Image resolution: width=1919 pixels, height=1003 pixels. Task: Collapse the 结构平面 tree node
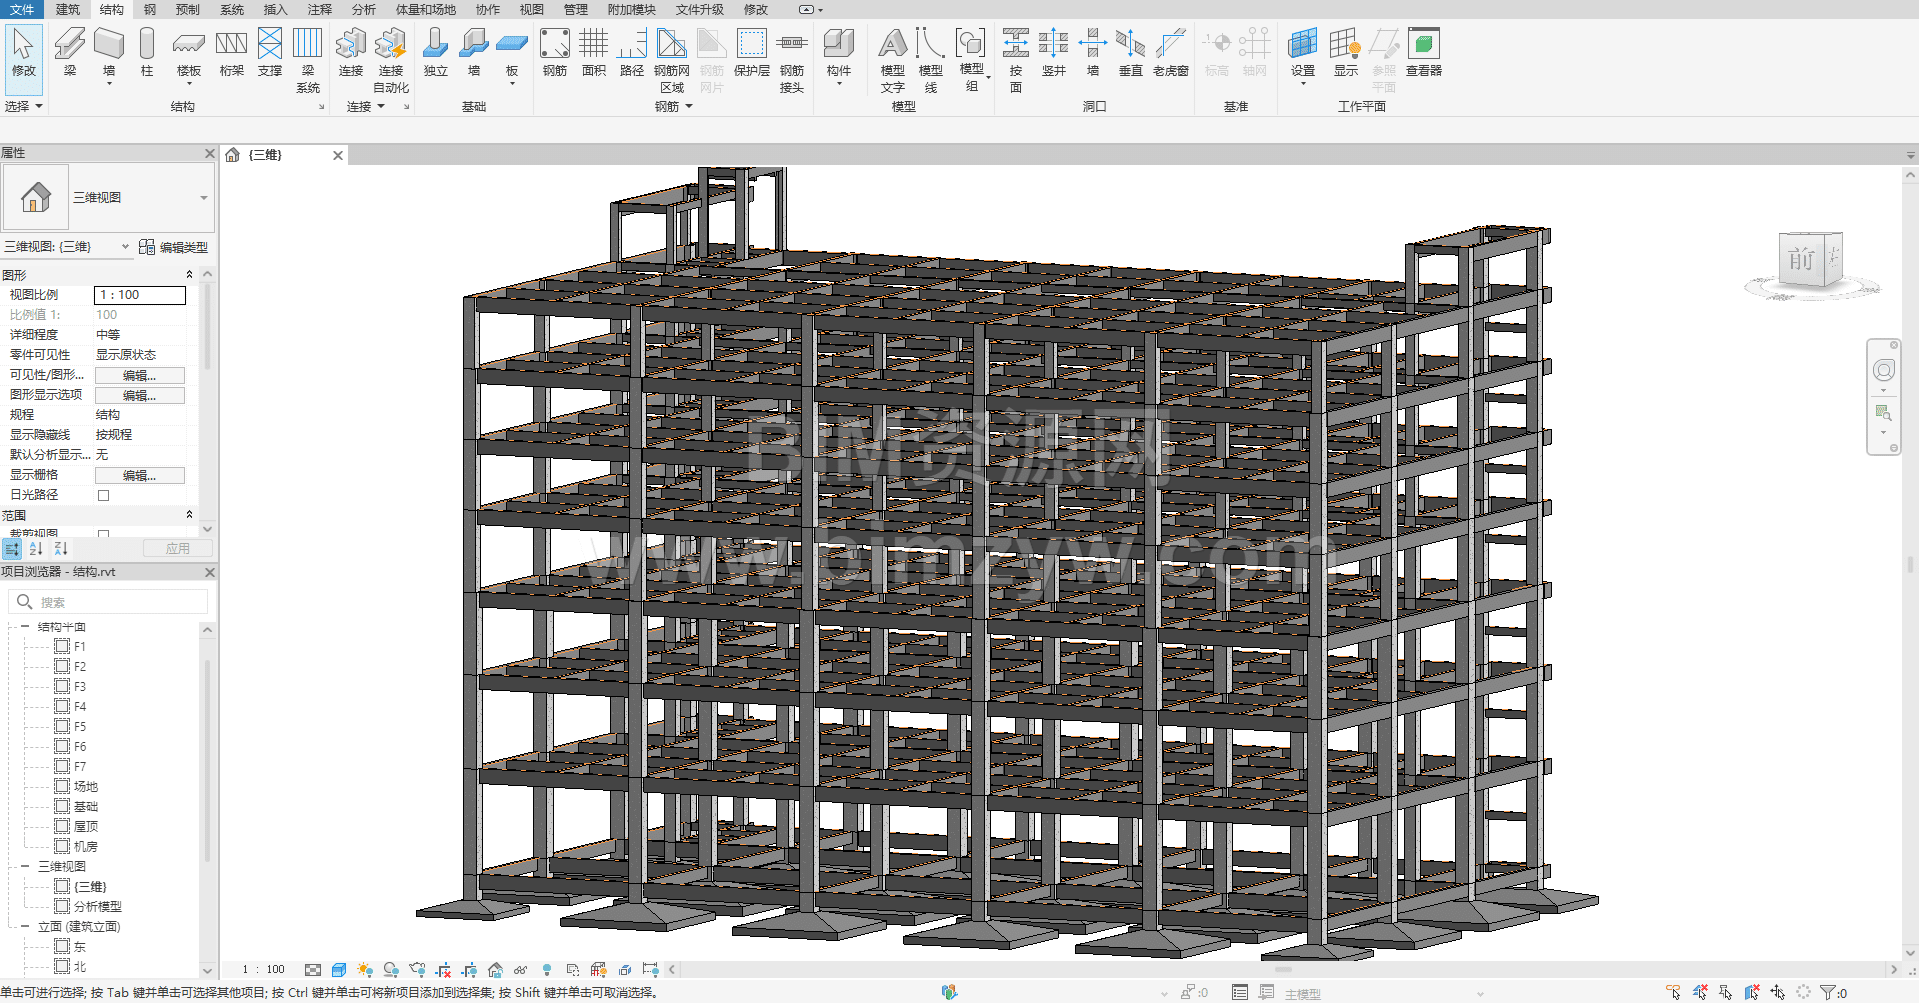[25, 627]
